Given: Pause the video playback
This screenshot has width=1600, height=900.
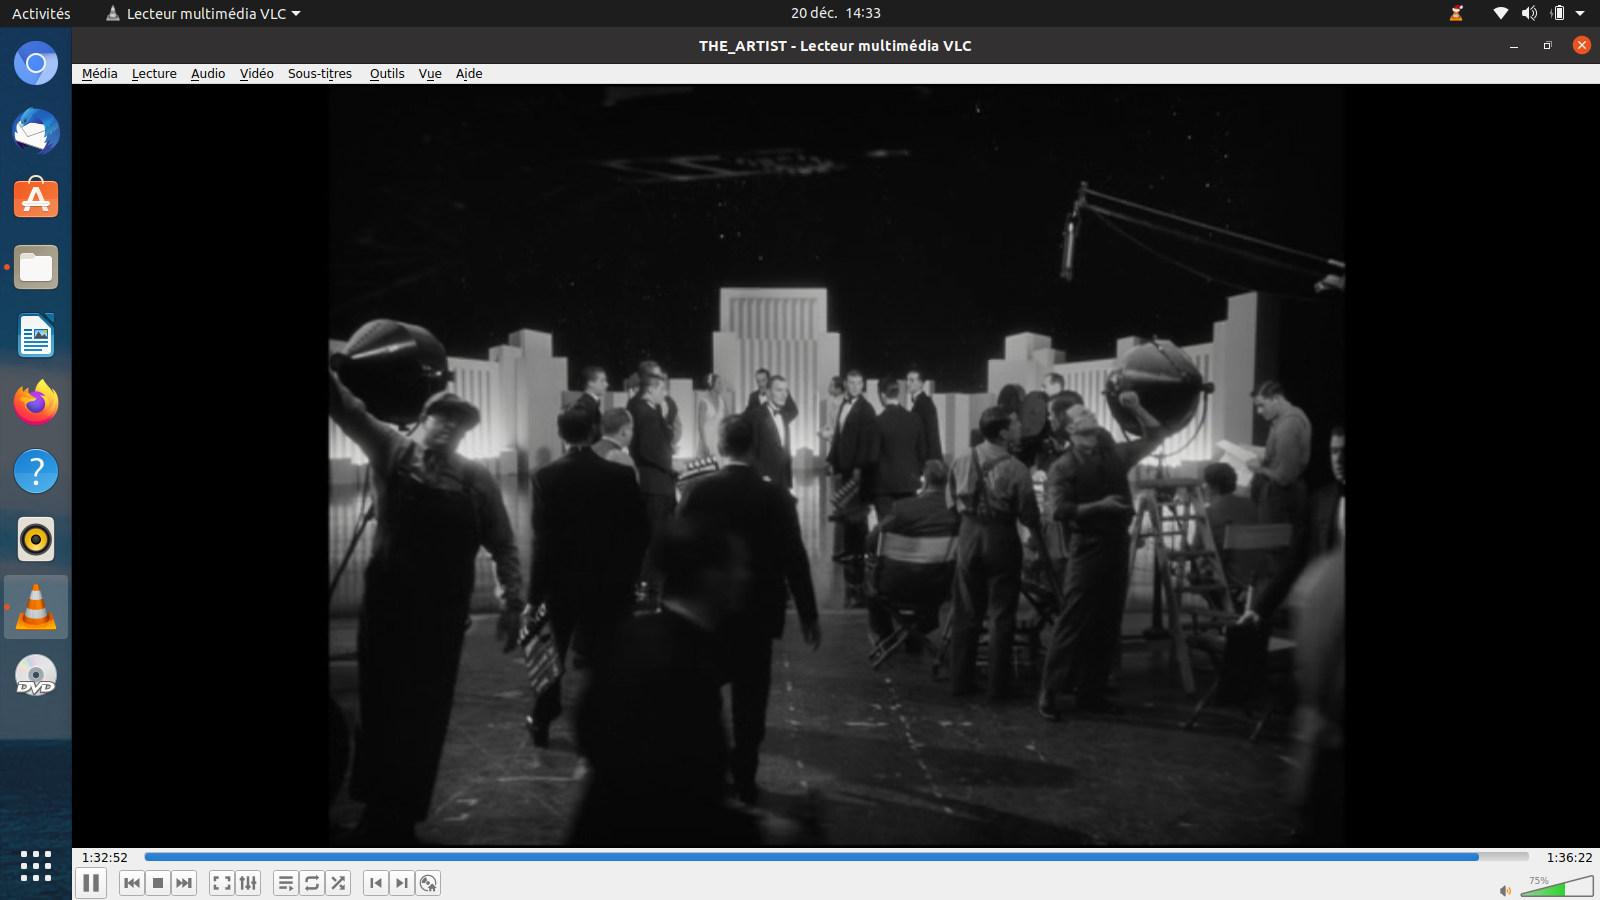Looking at the screenshot, I should tap(91, 883).
